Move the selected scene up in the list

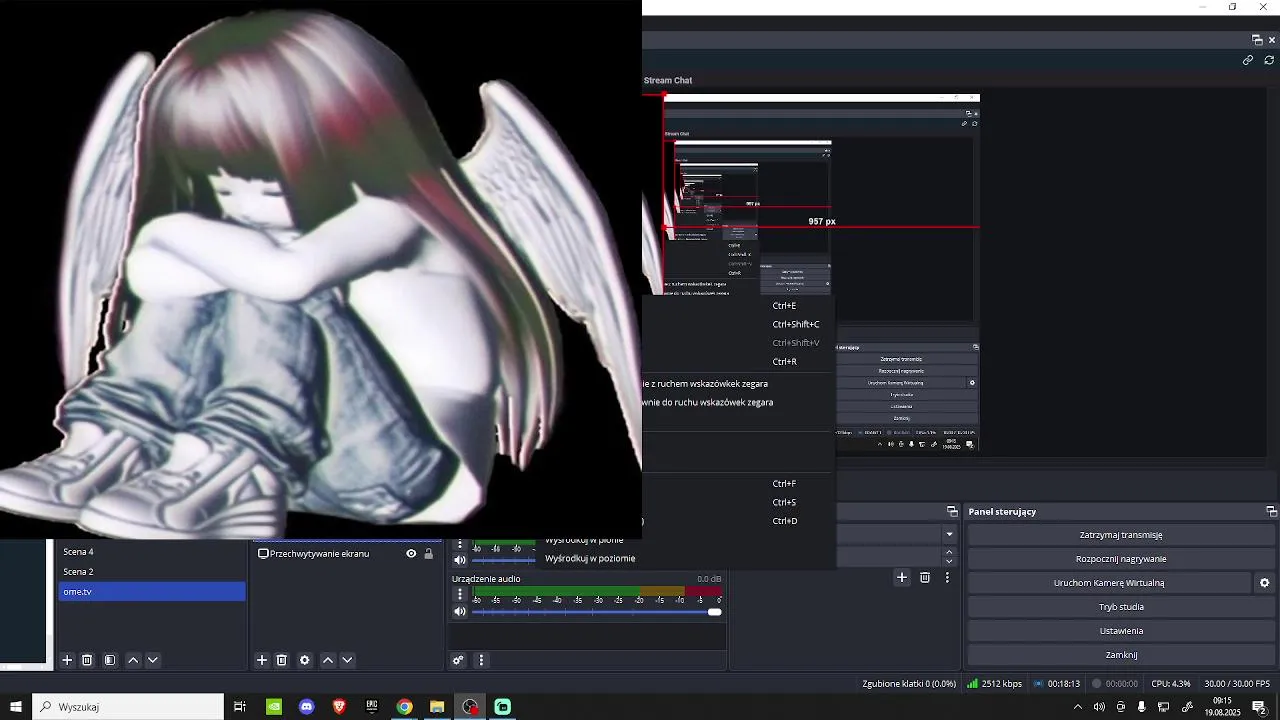pos(133,660)
